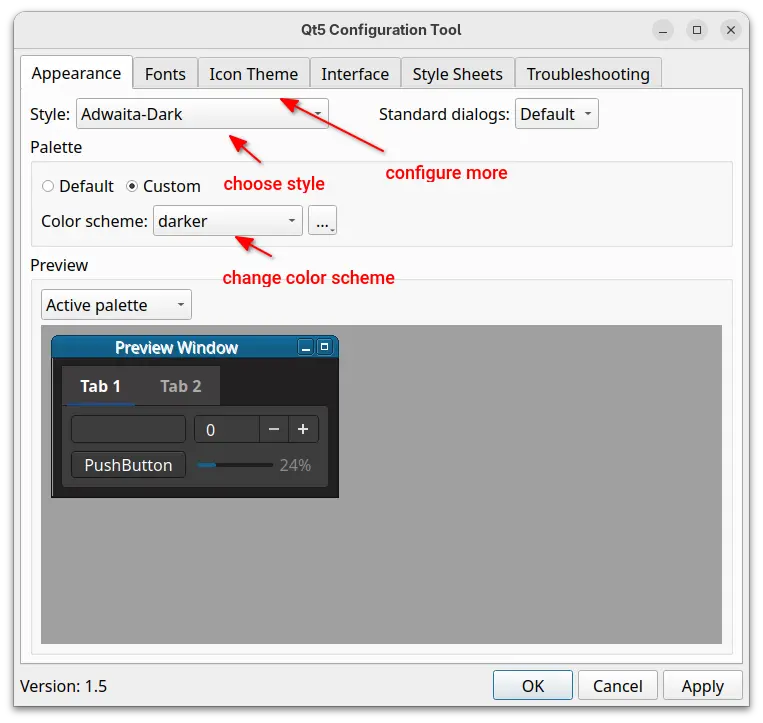Expand the Active palette dropdown
This screenshot has height=723, width=763.
tap(116, 305)
